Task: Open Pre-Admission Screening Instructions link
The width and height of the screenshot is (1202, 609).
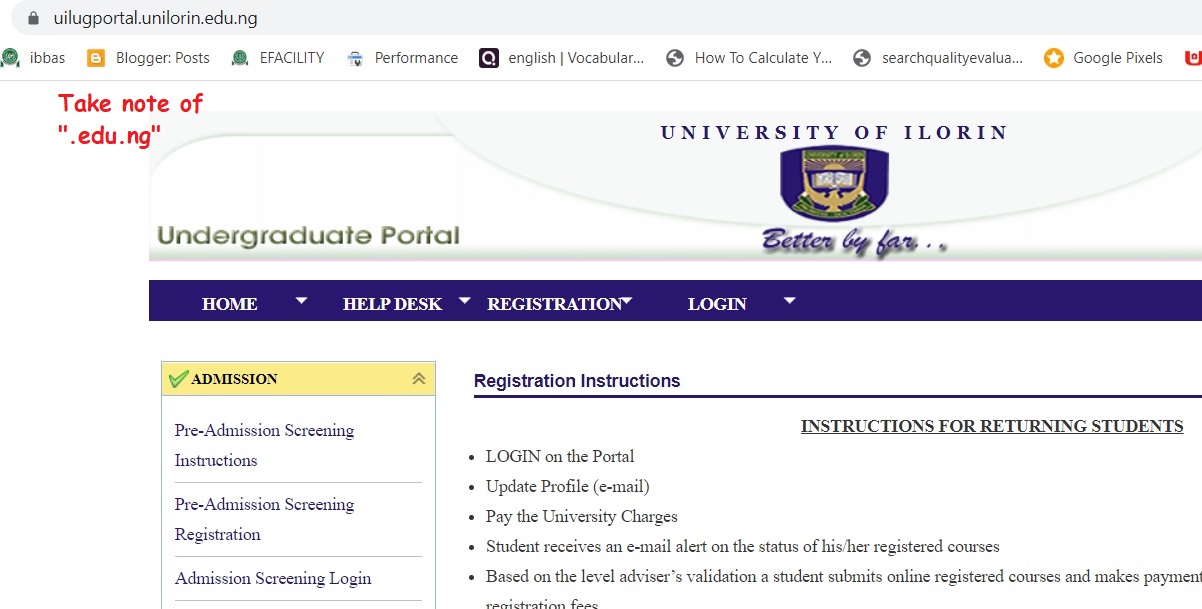Action: pyautogui.click(x=264, y=445)
